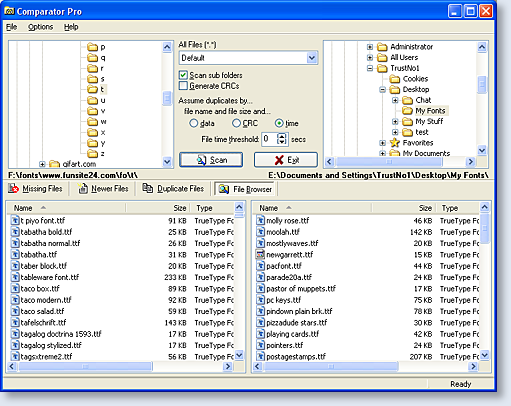Click the molly rose.ttf file icon
This screenshot has height=406, width=511.
(x=260, y=220)
